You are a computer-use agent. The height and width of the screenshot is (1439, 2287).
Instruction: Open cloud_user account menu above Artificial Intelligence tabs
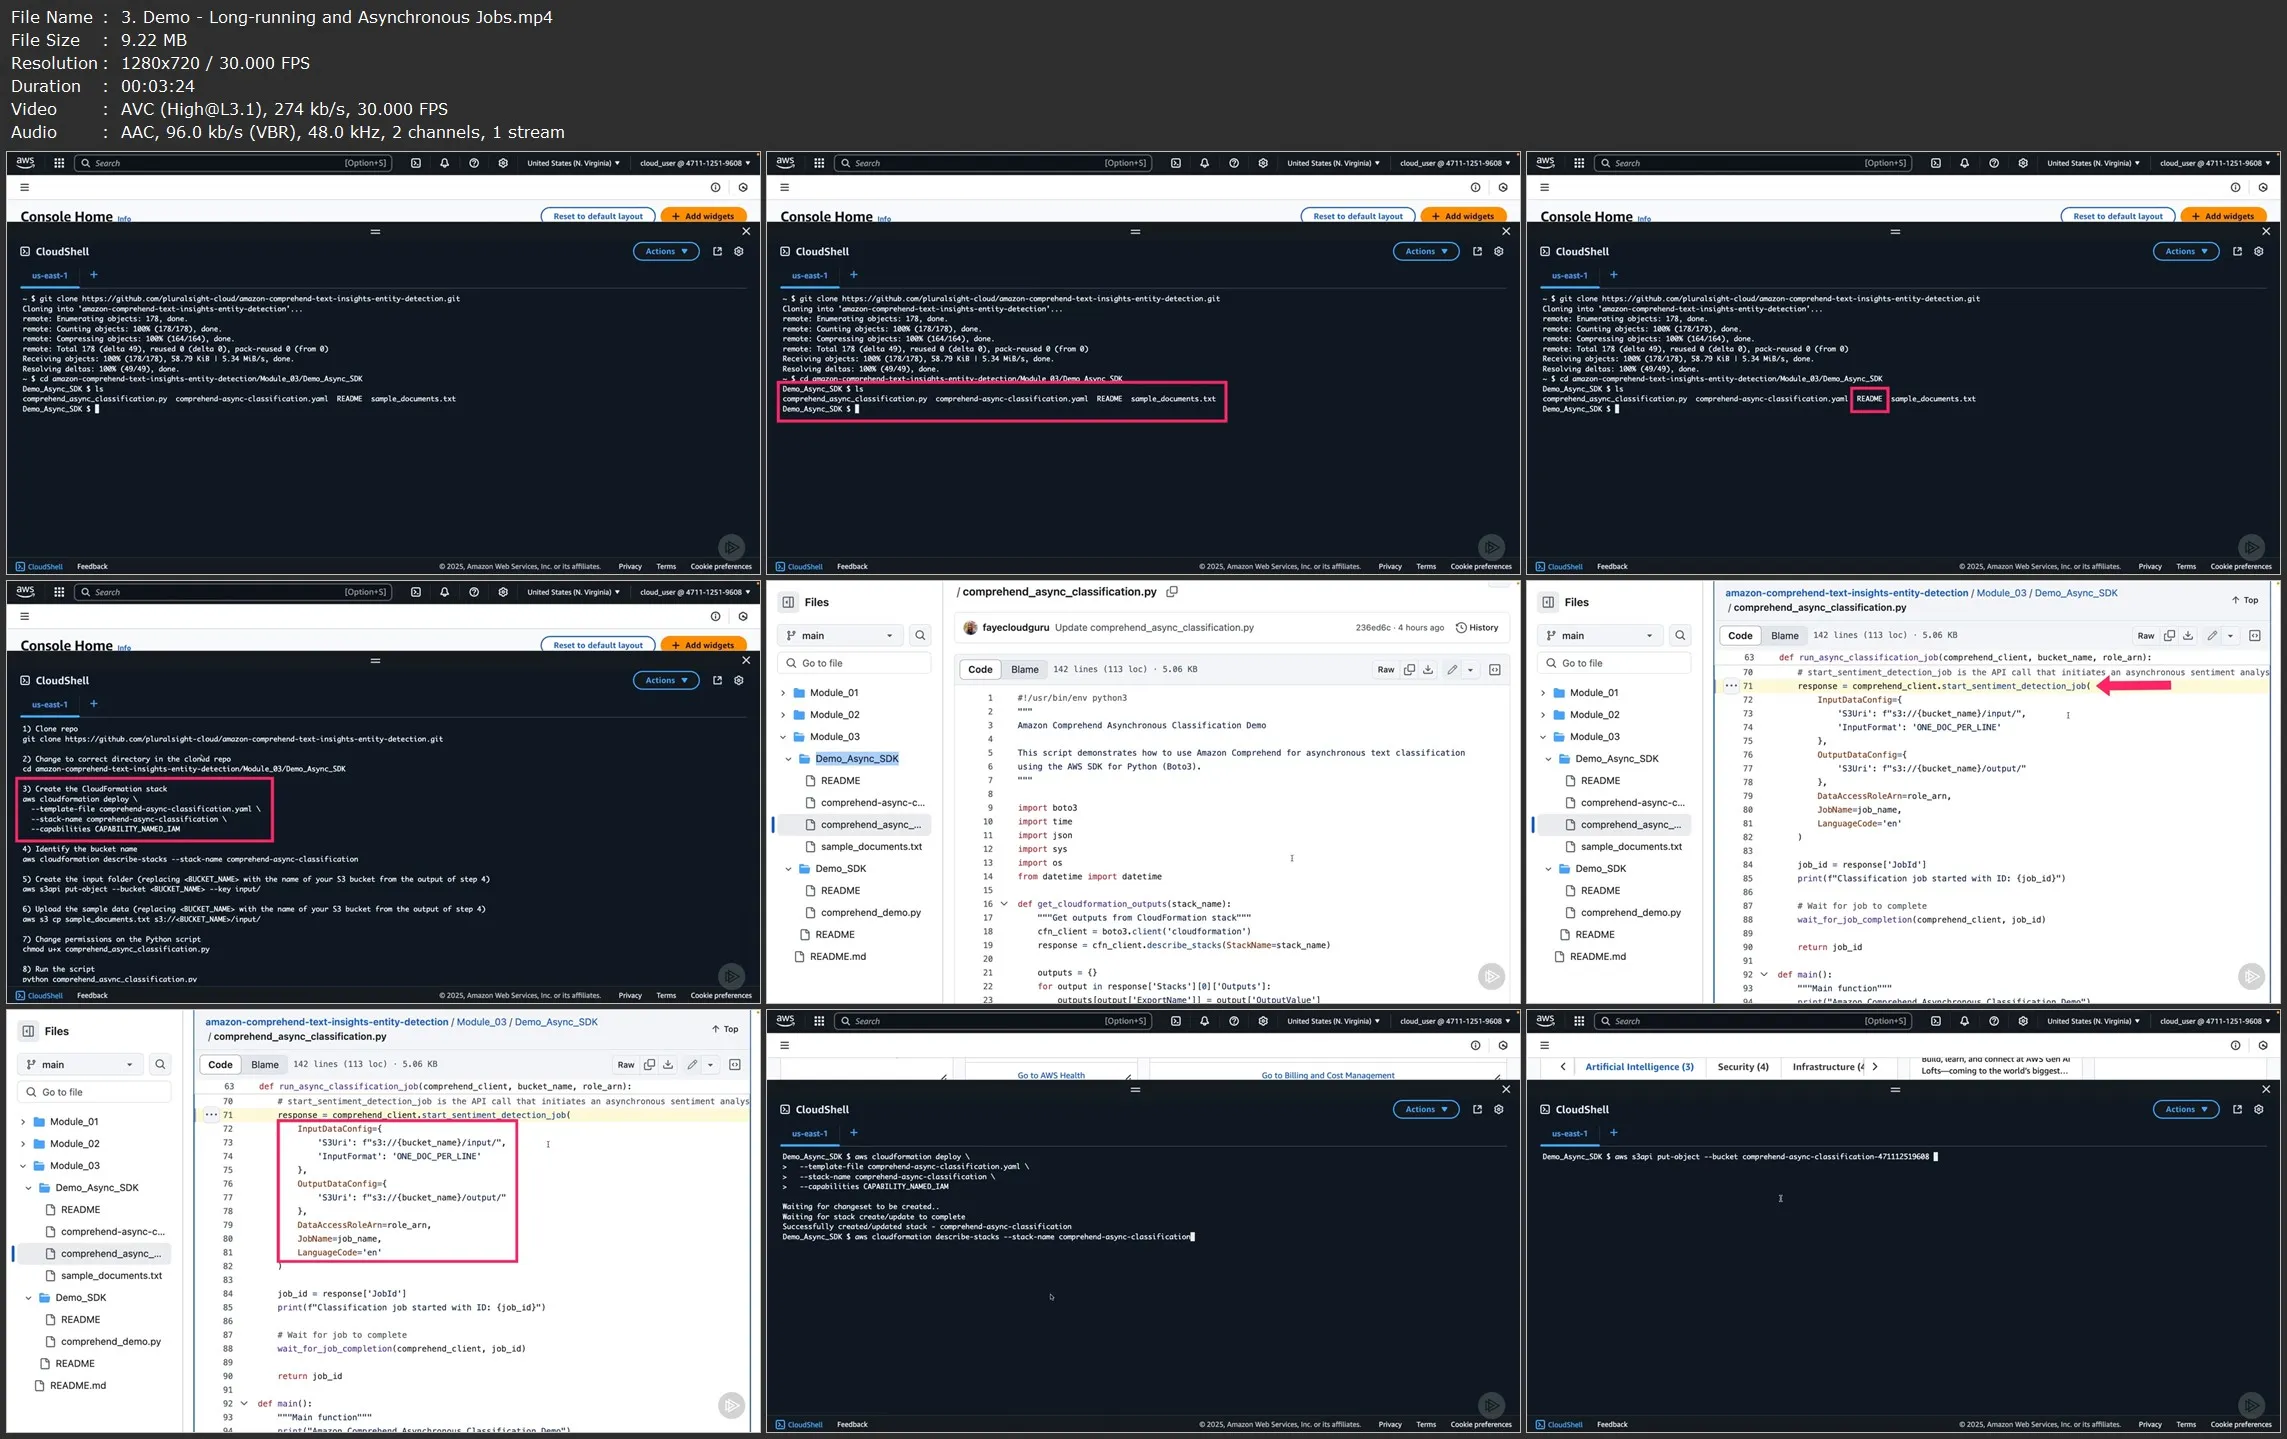2215,1021
